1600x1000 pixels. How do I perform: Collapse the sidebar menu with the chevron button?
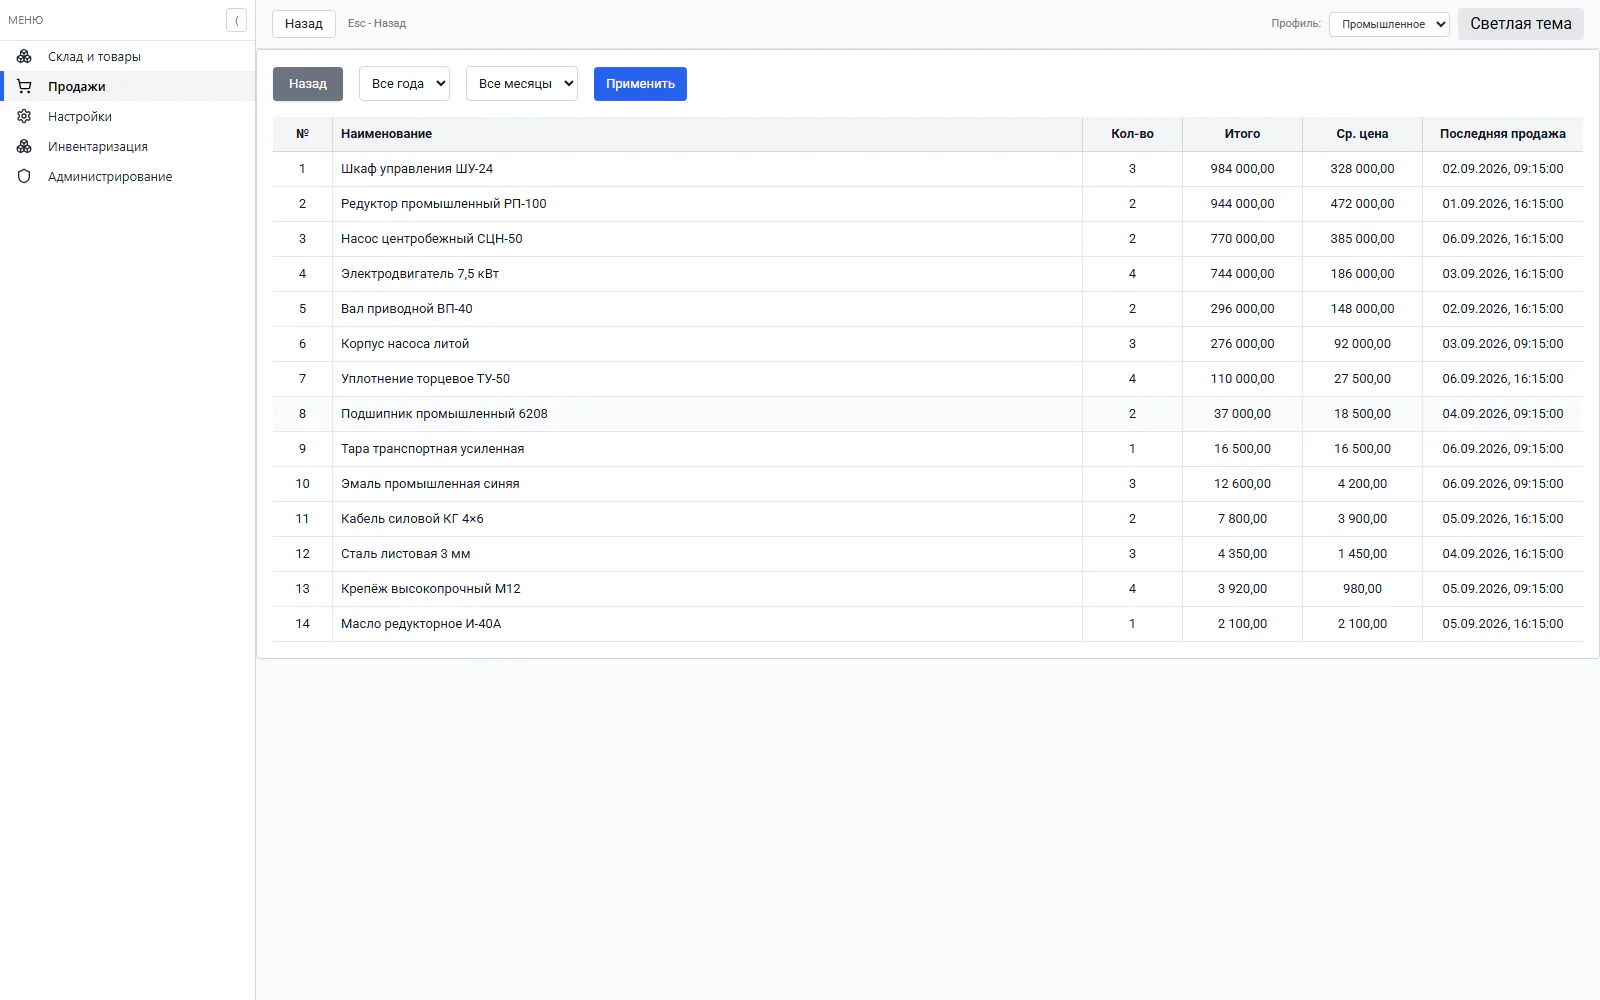click(236, 20)
